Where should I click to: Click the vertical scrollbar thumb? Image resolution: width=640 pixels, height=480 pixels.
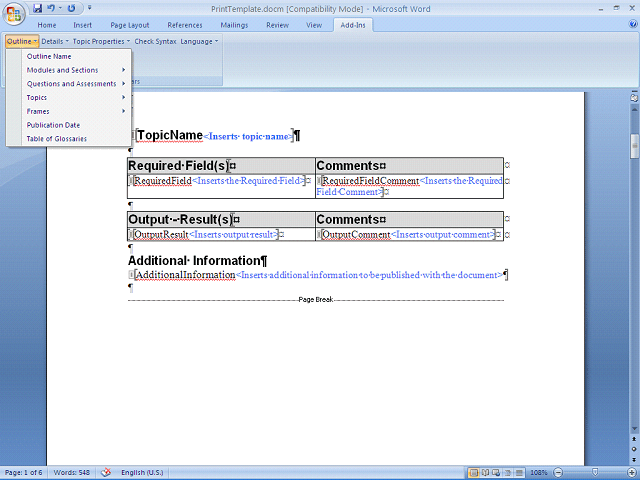coord(634,146)
